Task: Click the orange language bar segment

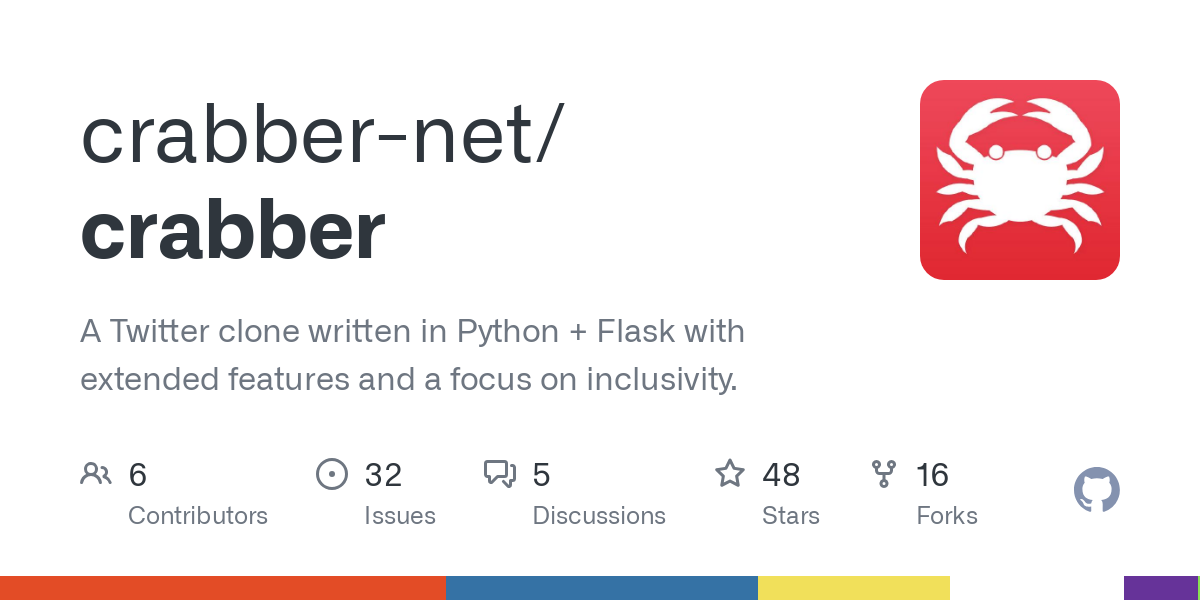Action: pyautogui.click(x=222, y=588)
